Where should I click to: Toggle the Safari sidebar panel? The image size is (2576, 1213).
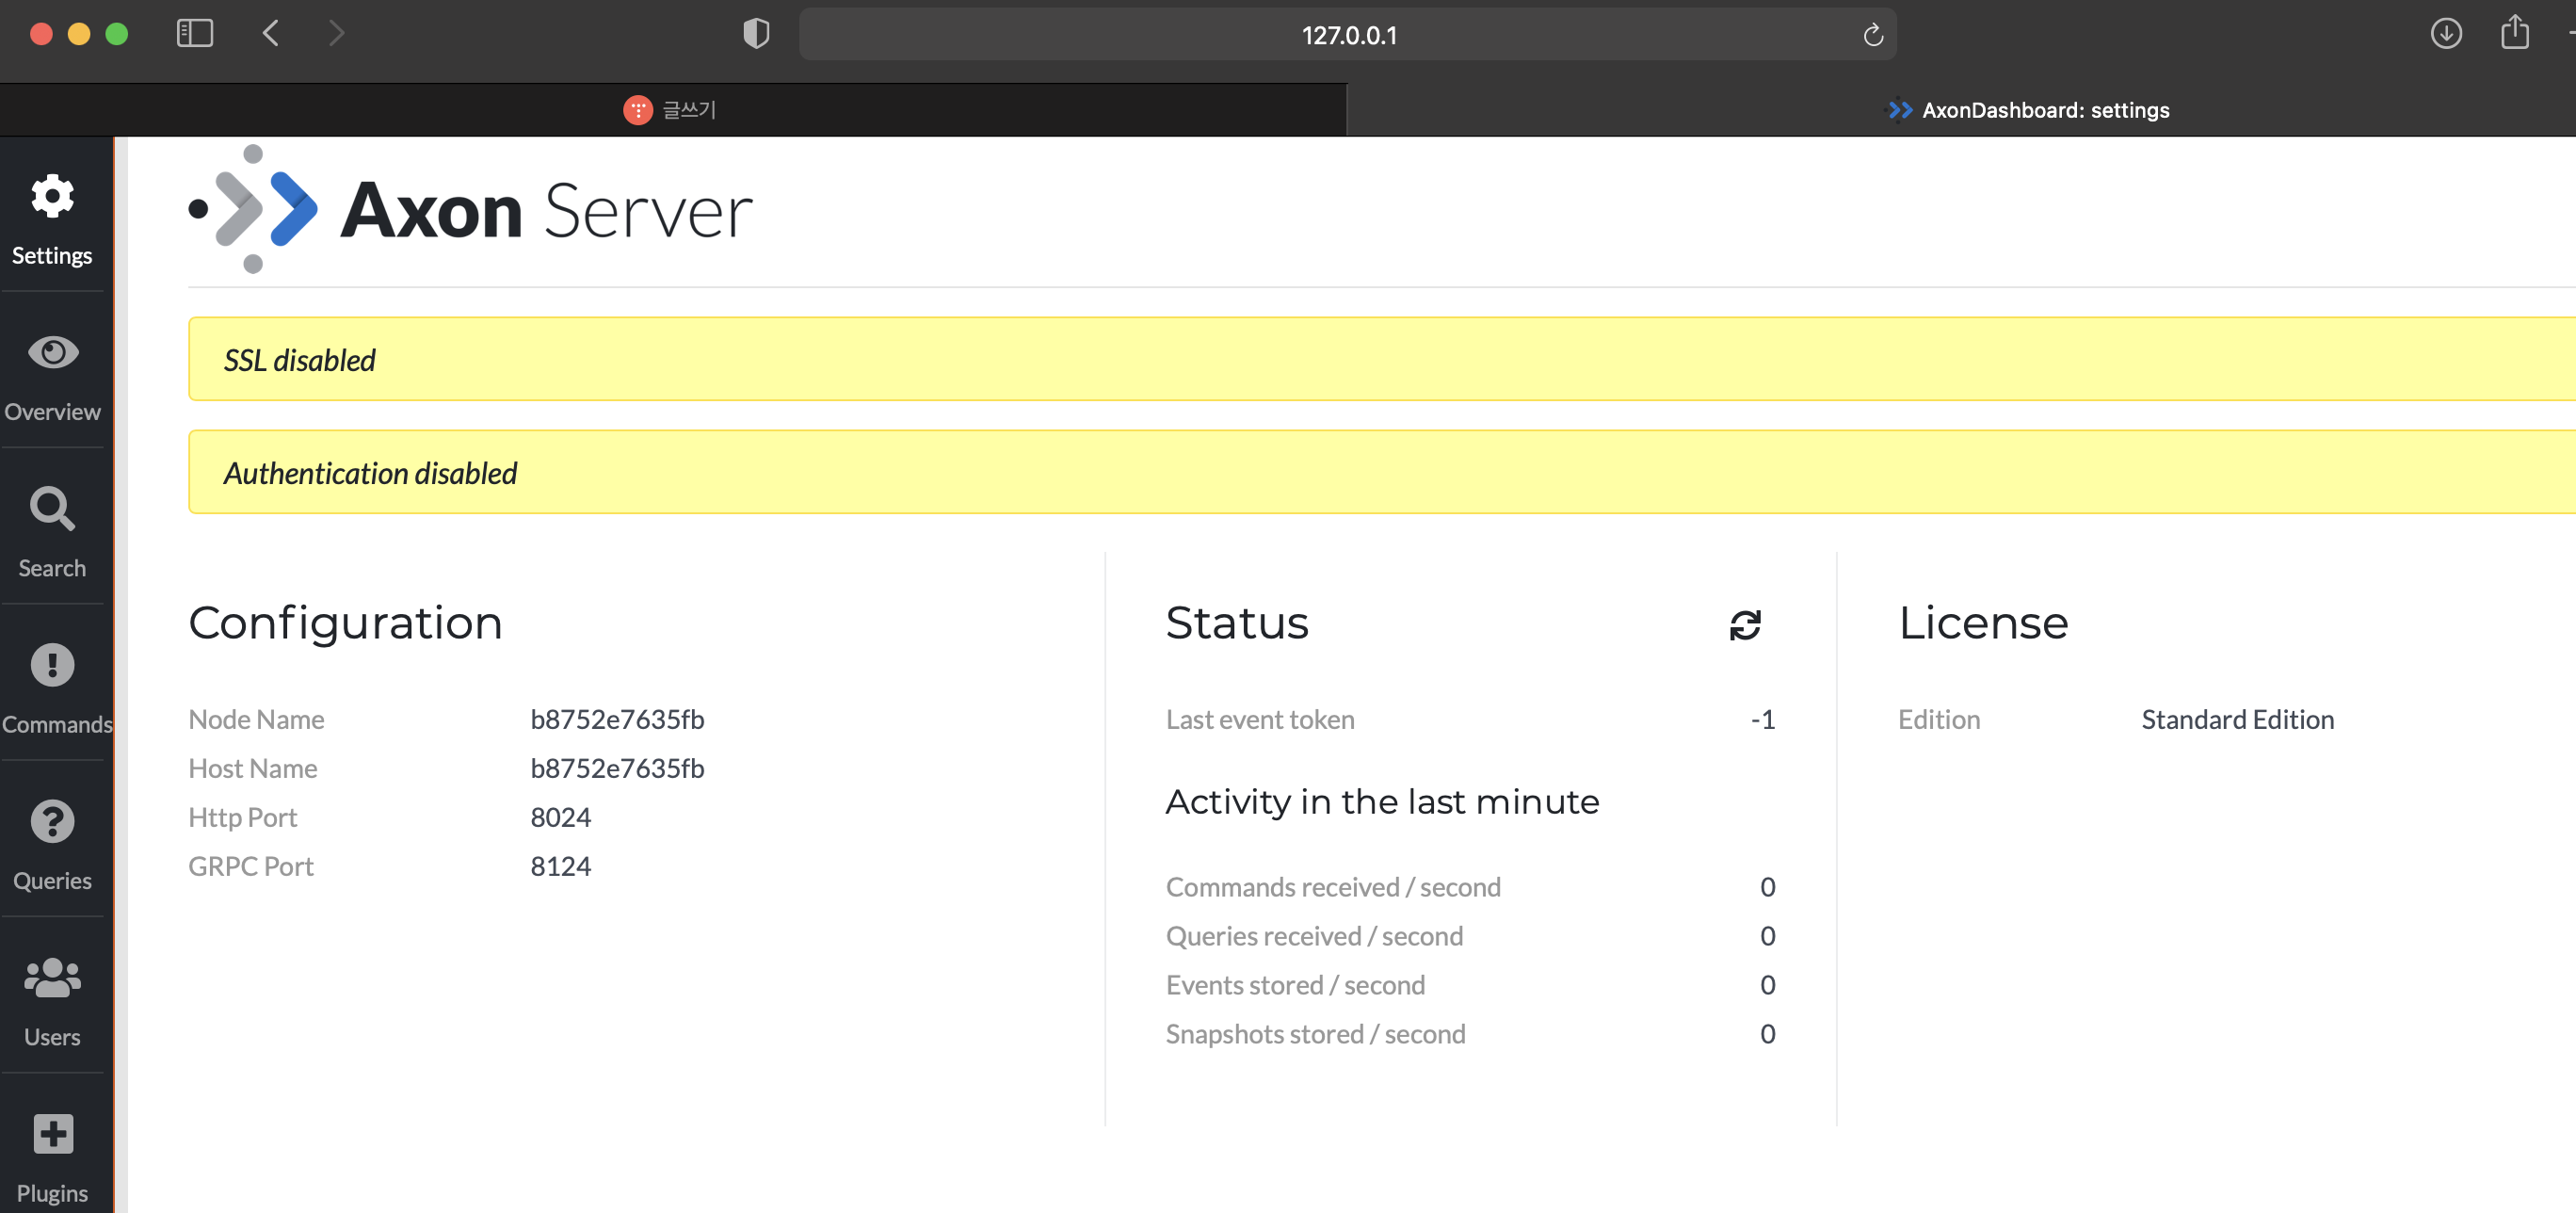coord(195,34)
